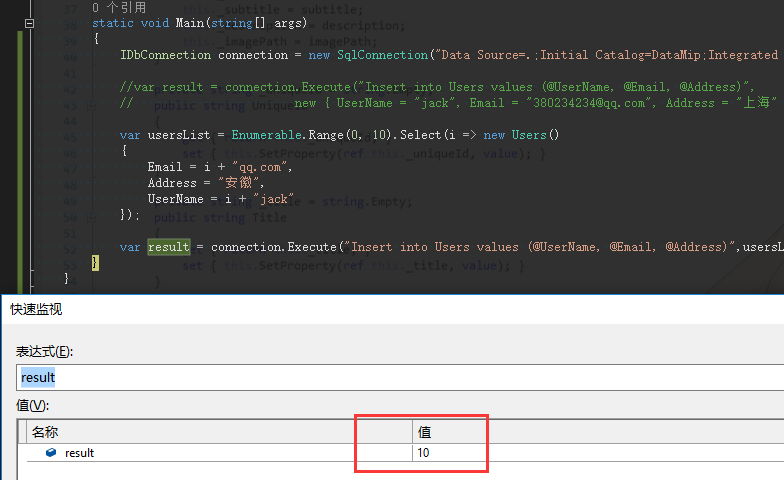
Task: Click the value cell showing 10
Action: coord(425,453)
